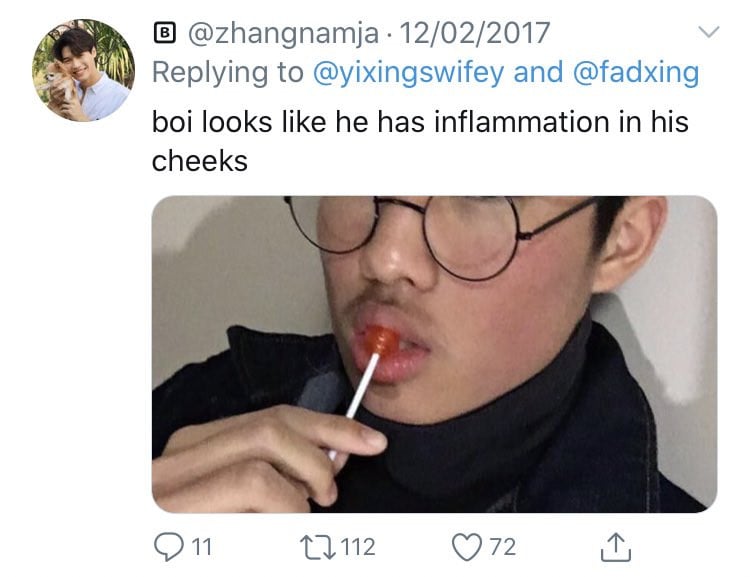
Task: Click the like count 72
Action: (503, 547)
